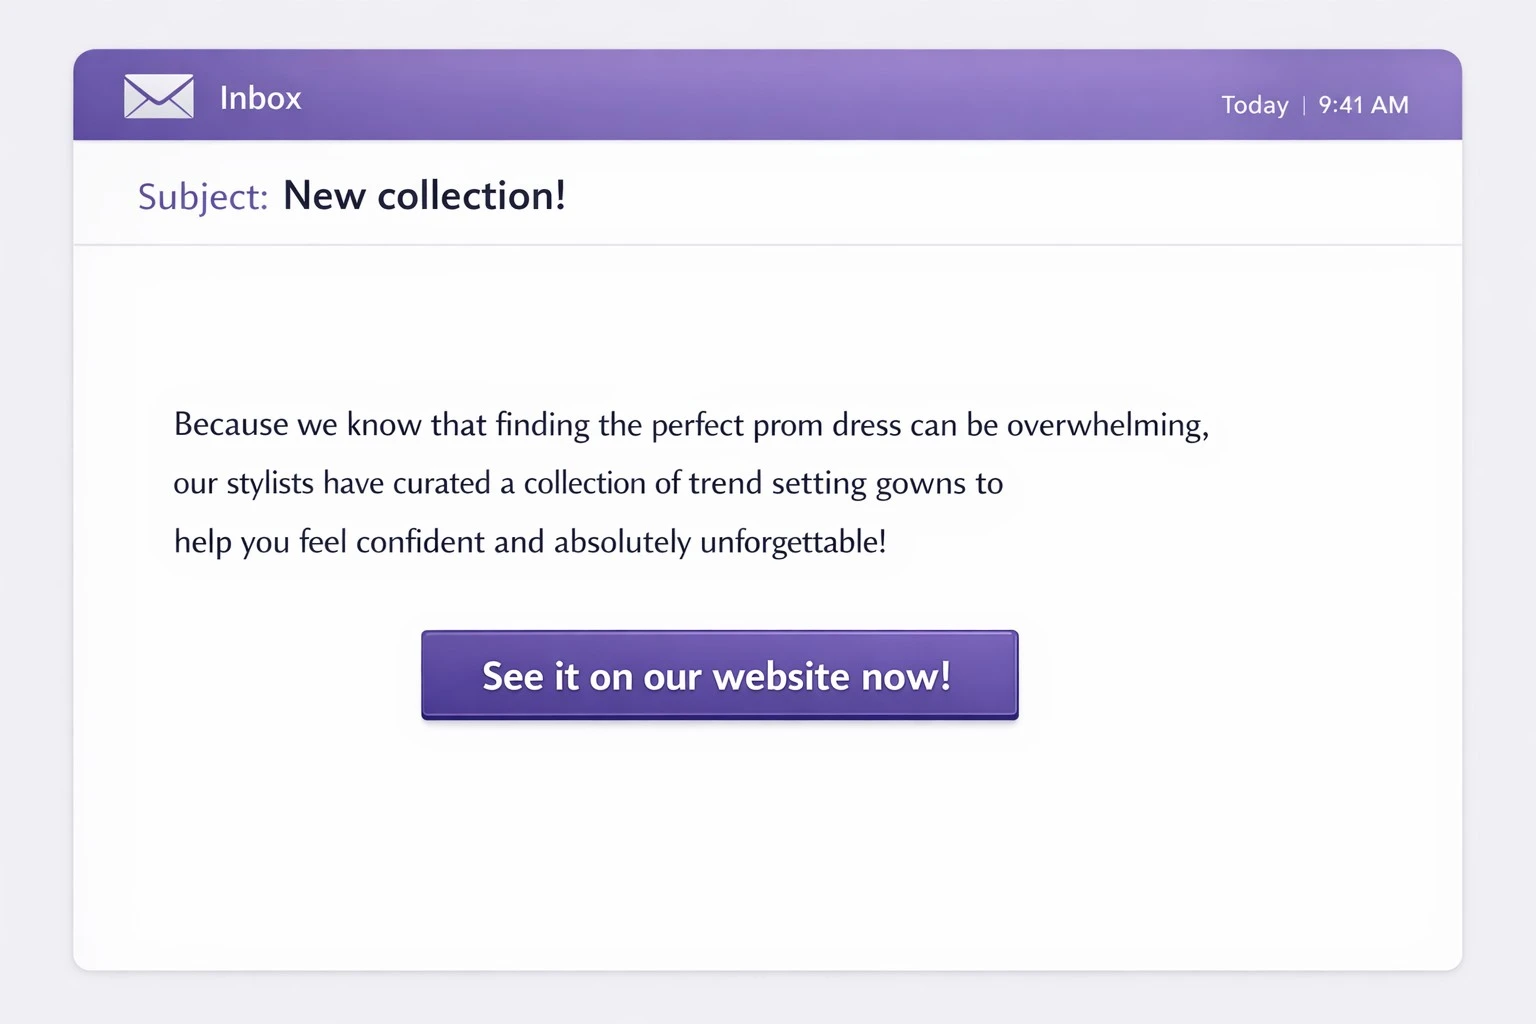The width and height of the screenshot is (1536, 1024).
Task: Click the word 'stylists' in the message
Action: pos(270,484)
